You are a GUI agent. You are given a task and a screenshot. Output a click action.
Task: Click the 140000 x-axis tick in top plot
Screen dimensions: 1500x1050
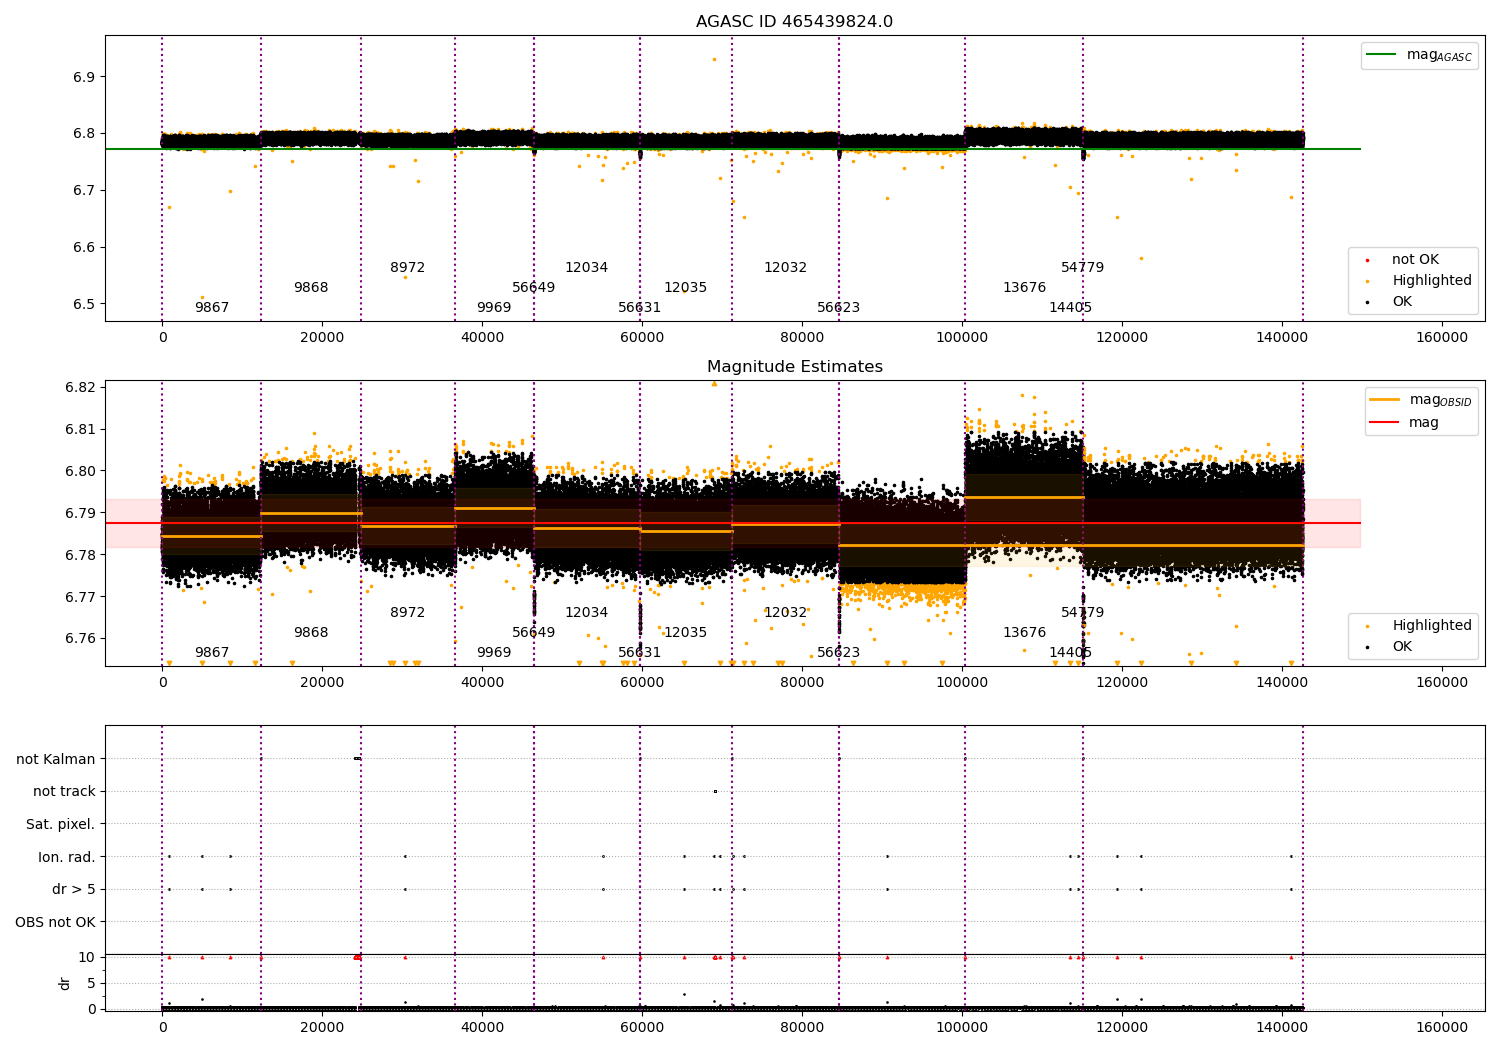tap(1282, 338)
